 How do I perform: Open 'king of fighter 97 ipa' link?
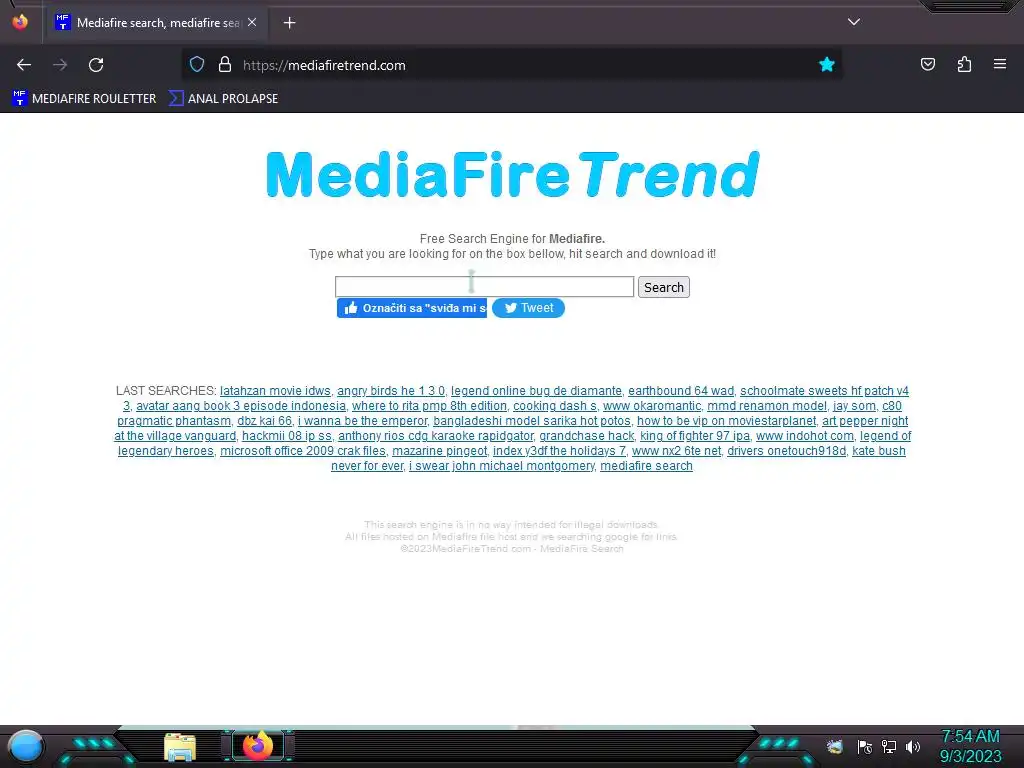point(695,436)
